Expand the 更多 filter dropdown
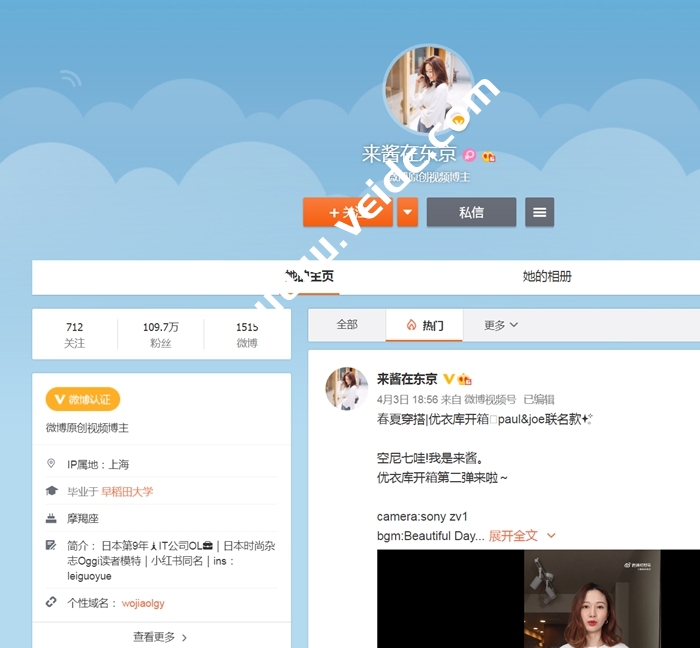Viewport: 700px width, 648px height. 501,325
